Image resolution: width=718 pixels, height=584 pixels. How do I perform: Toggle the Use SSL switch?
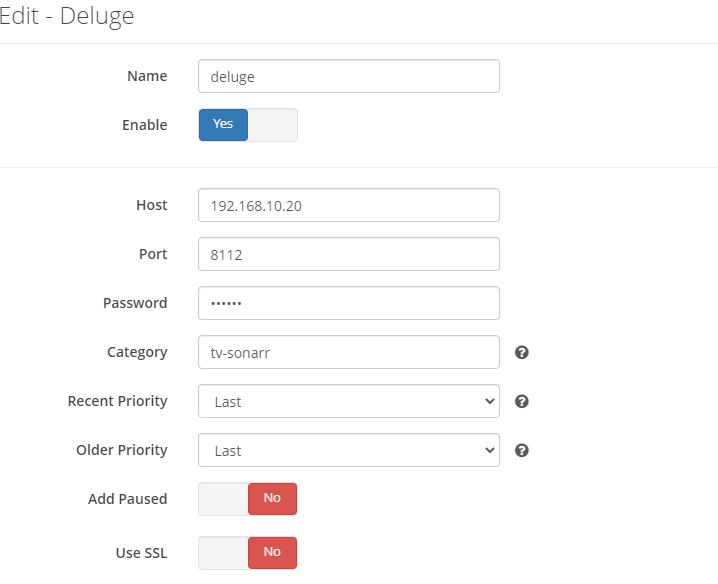[x=248, y=553]
